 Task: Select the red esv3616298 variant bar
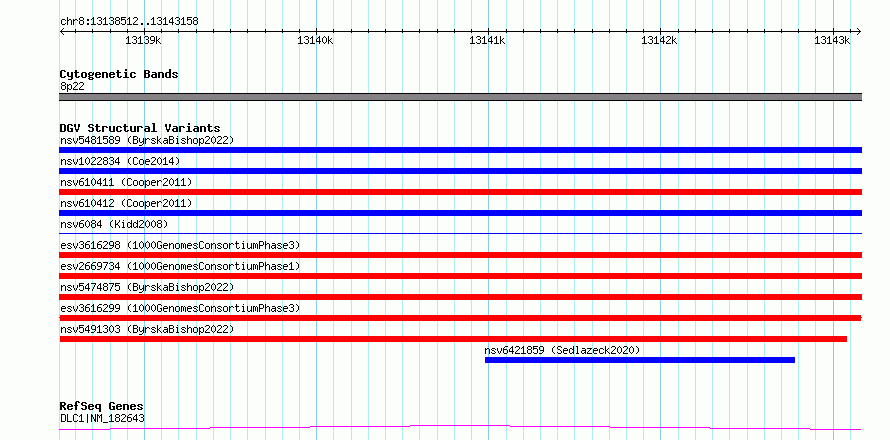[x=460, y=255]
